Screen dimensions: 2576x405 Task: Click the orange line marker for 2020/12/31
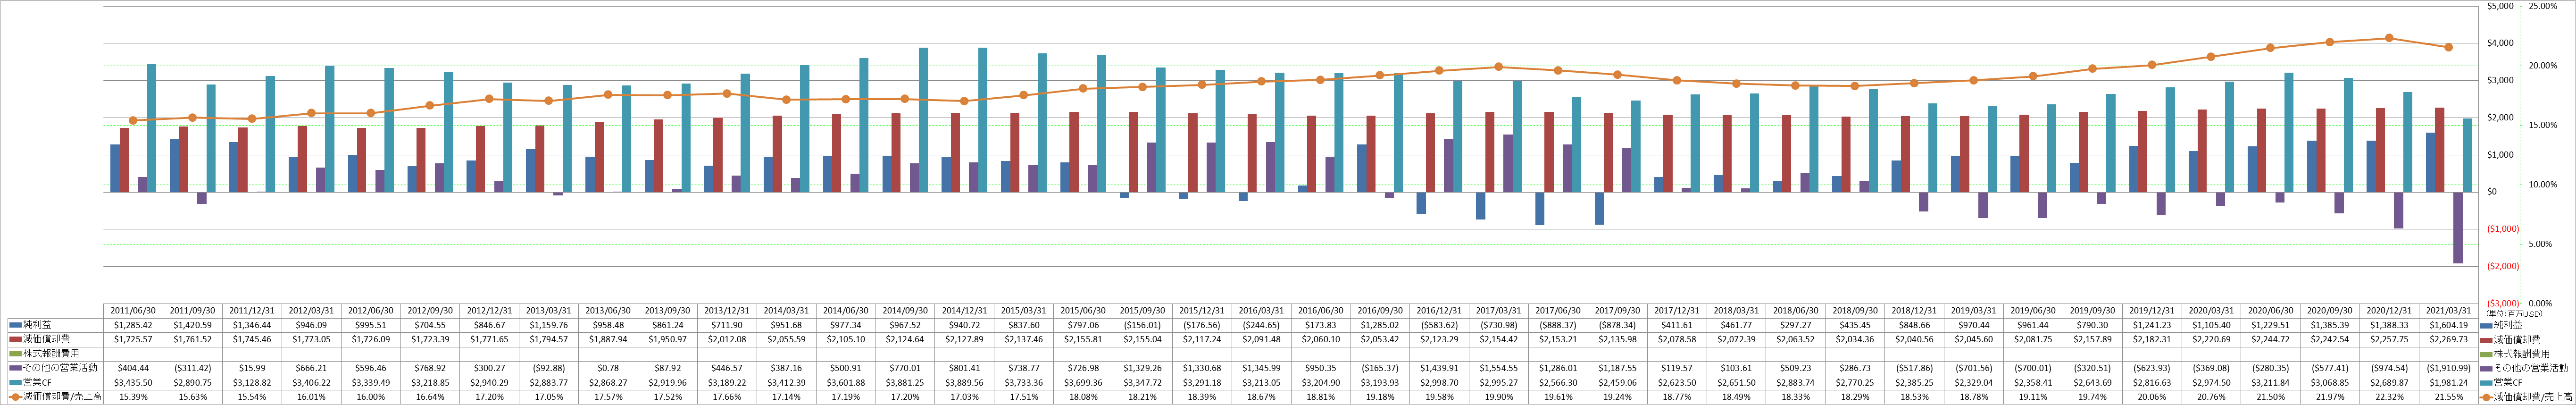pos(2389,38)
